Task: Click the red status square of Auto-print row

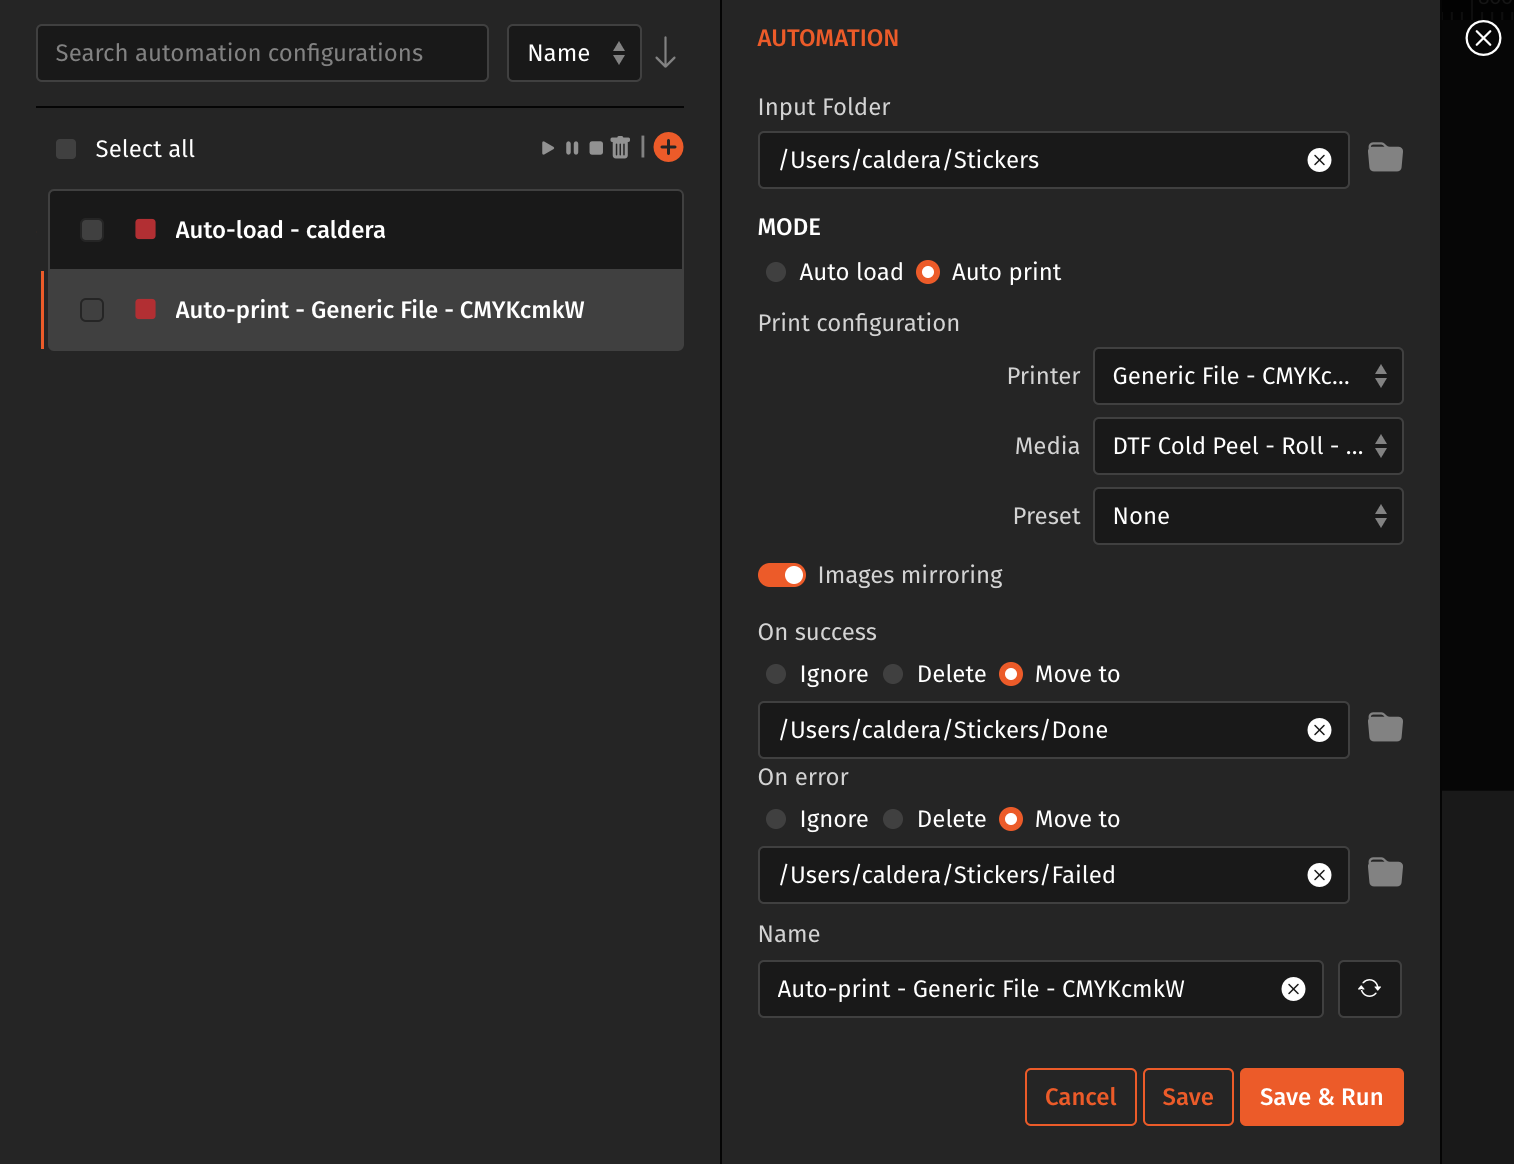Action: (x=146, y=309)
